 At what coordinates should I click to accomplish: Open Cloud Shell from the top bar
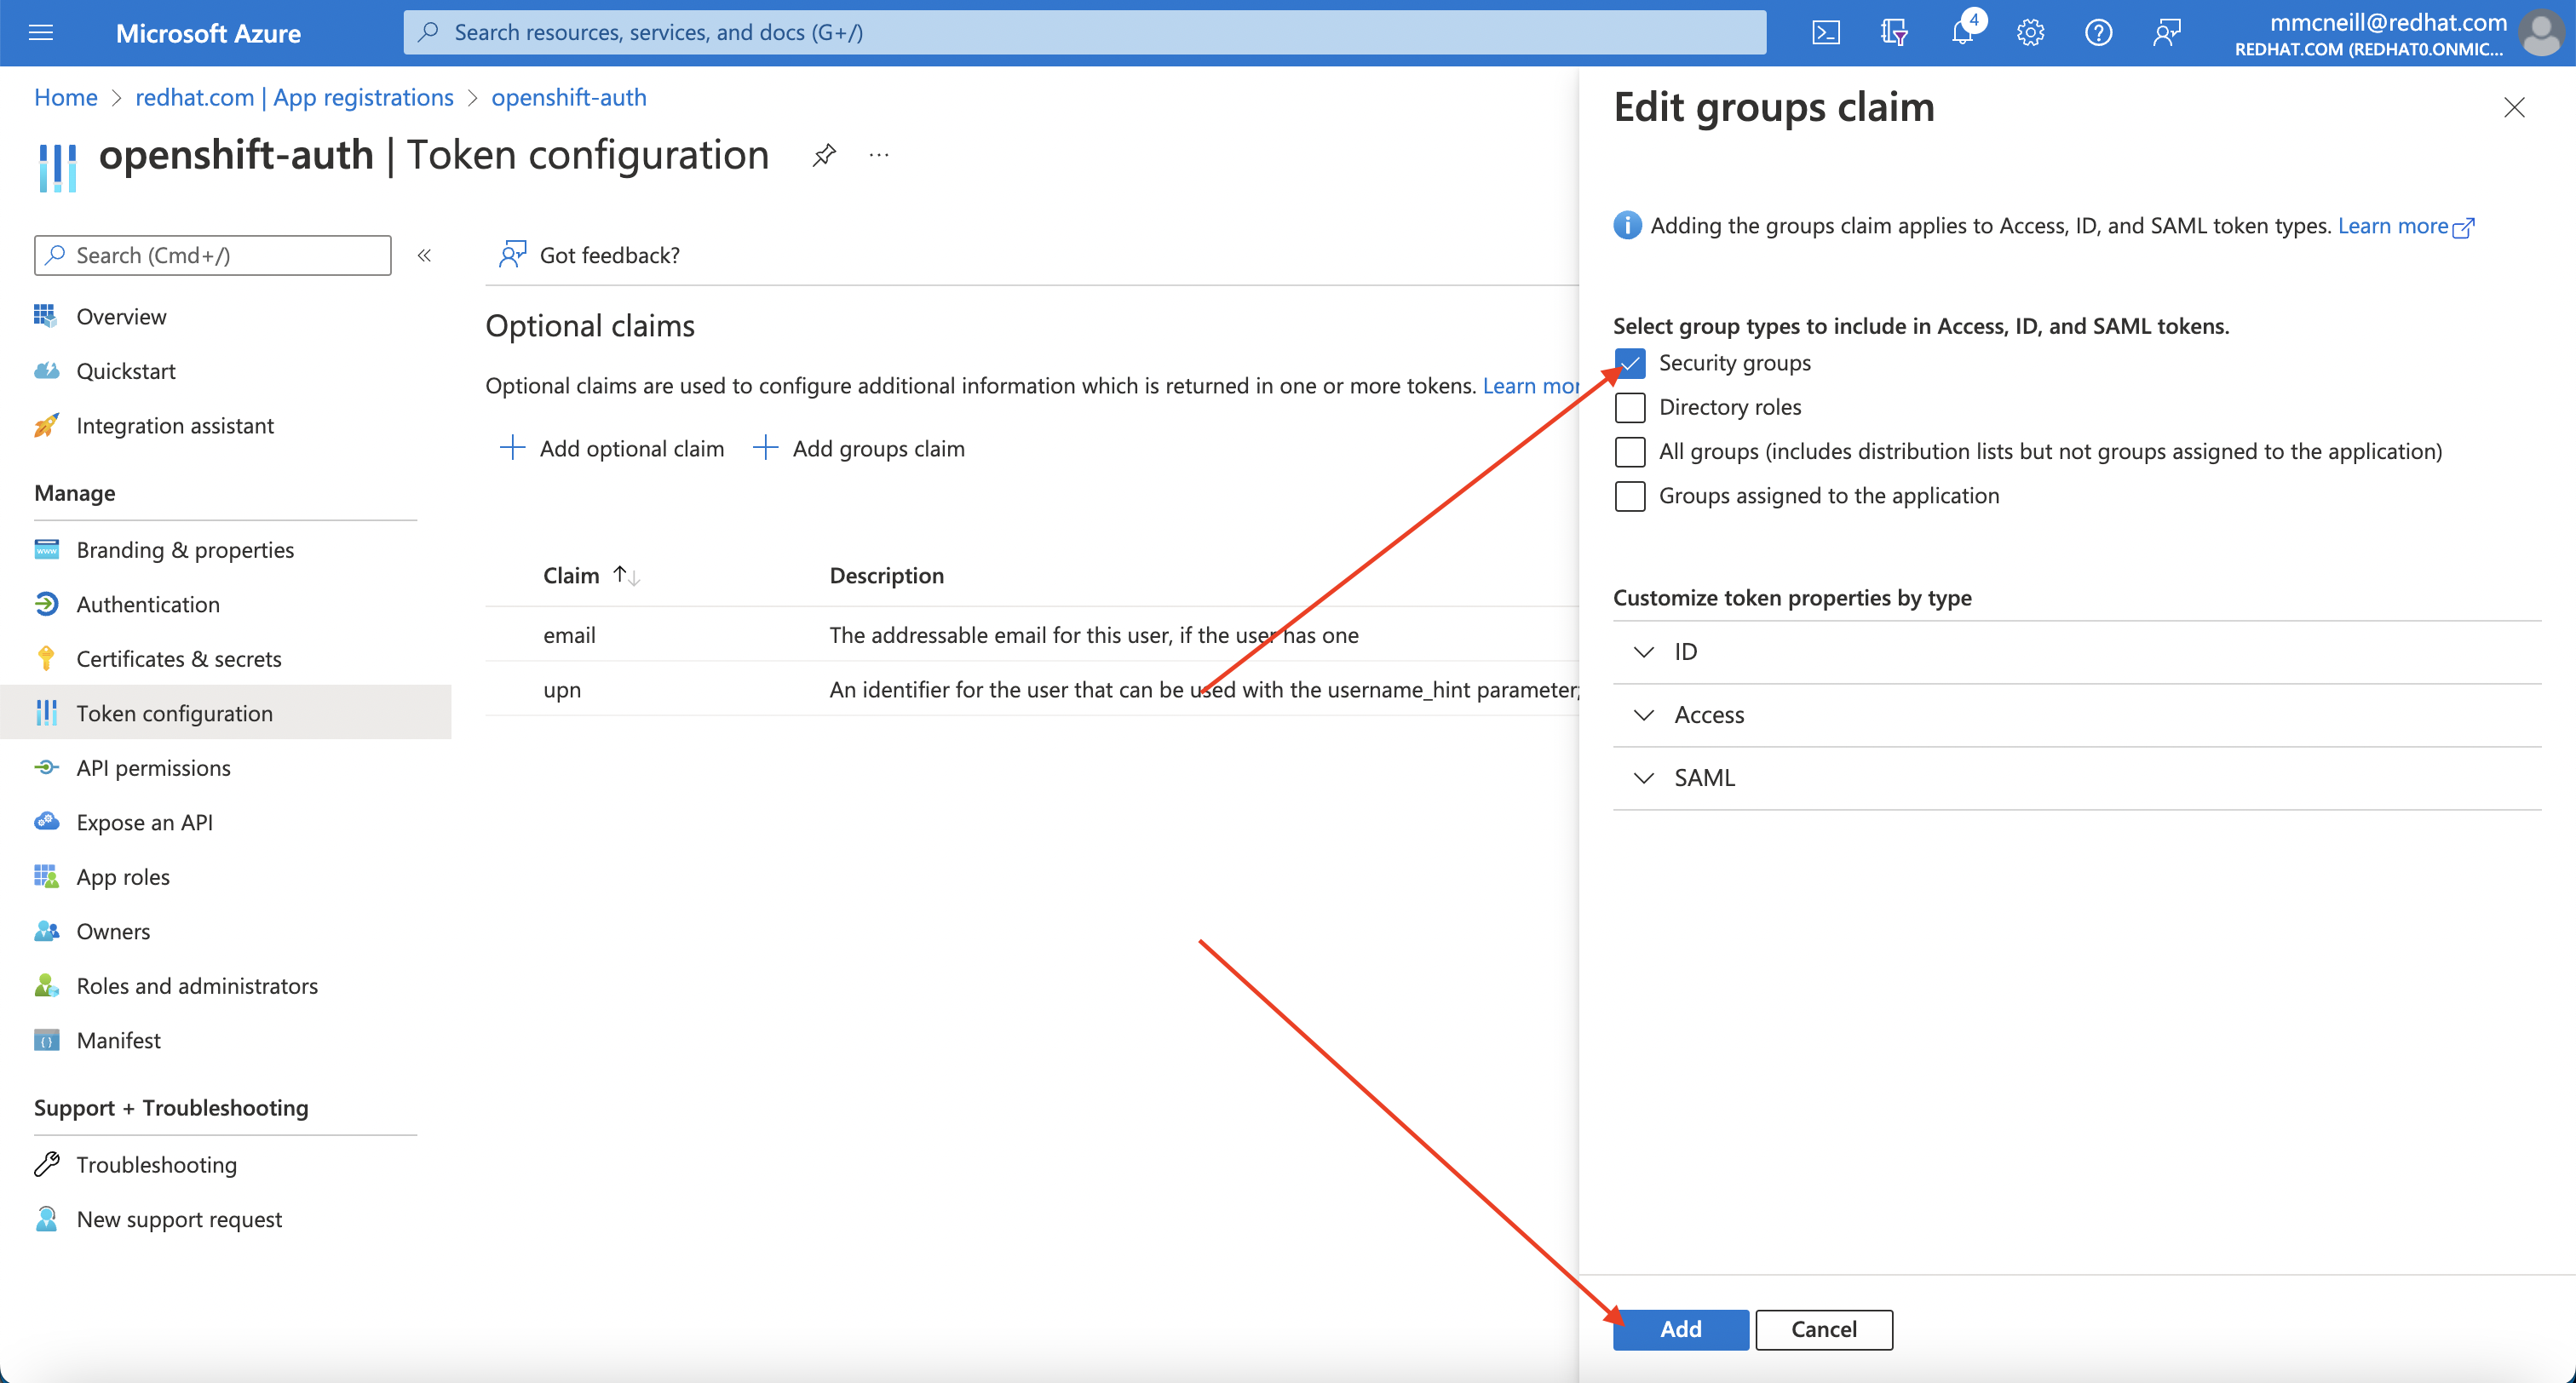pos(1825,32)
